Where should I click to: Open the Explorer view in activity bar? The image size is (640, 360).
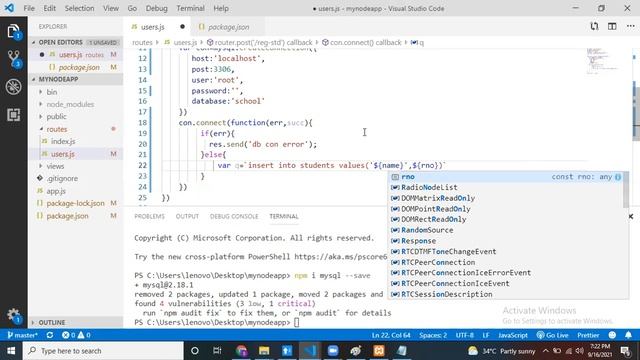13,32
